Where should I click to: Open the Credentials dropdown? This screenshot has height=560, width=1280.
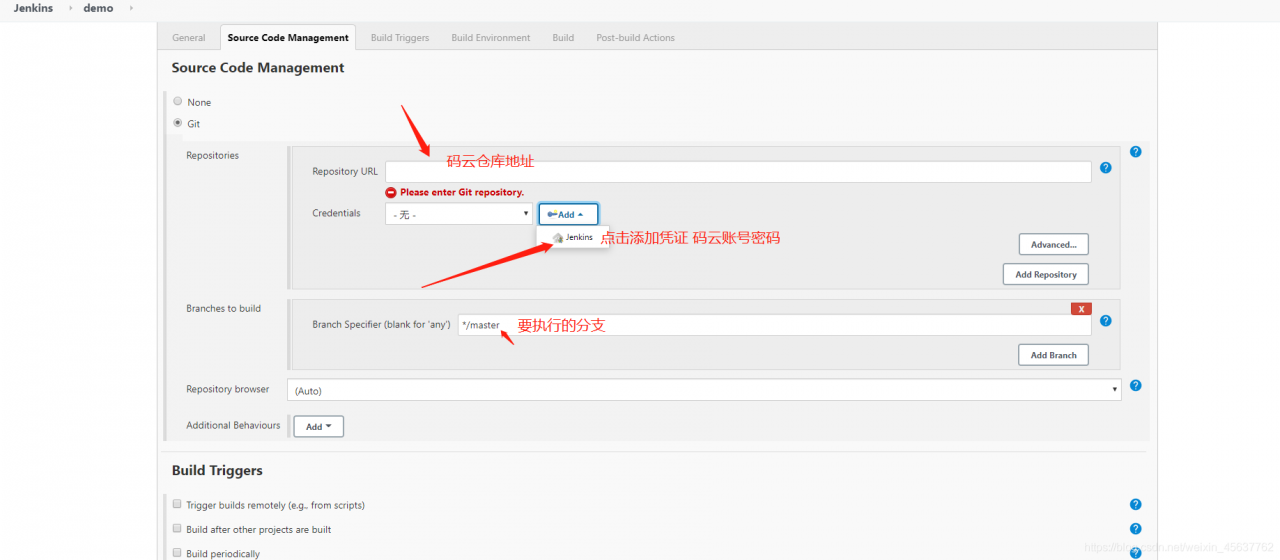coord(459,214)
